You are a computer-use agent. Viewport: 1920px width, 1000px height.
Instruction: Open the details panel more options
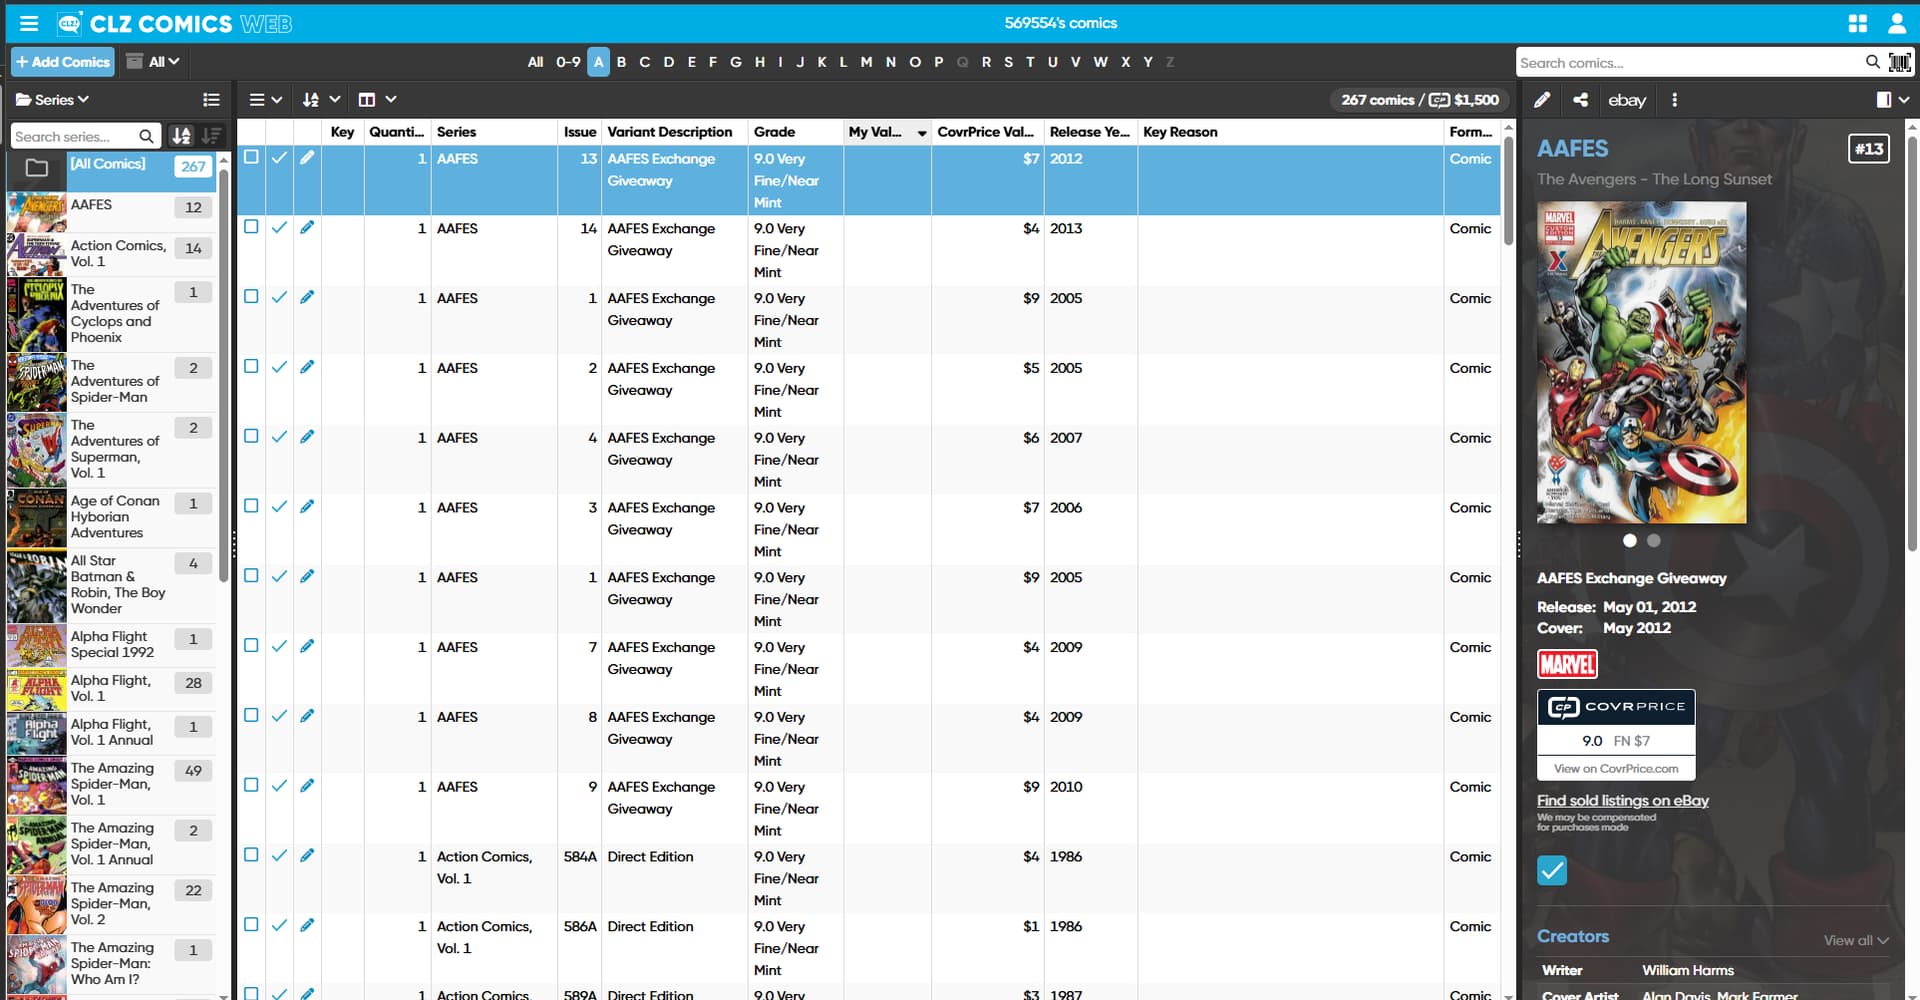(x=1674, y=99)
